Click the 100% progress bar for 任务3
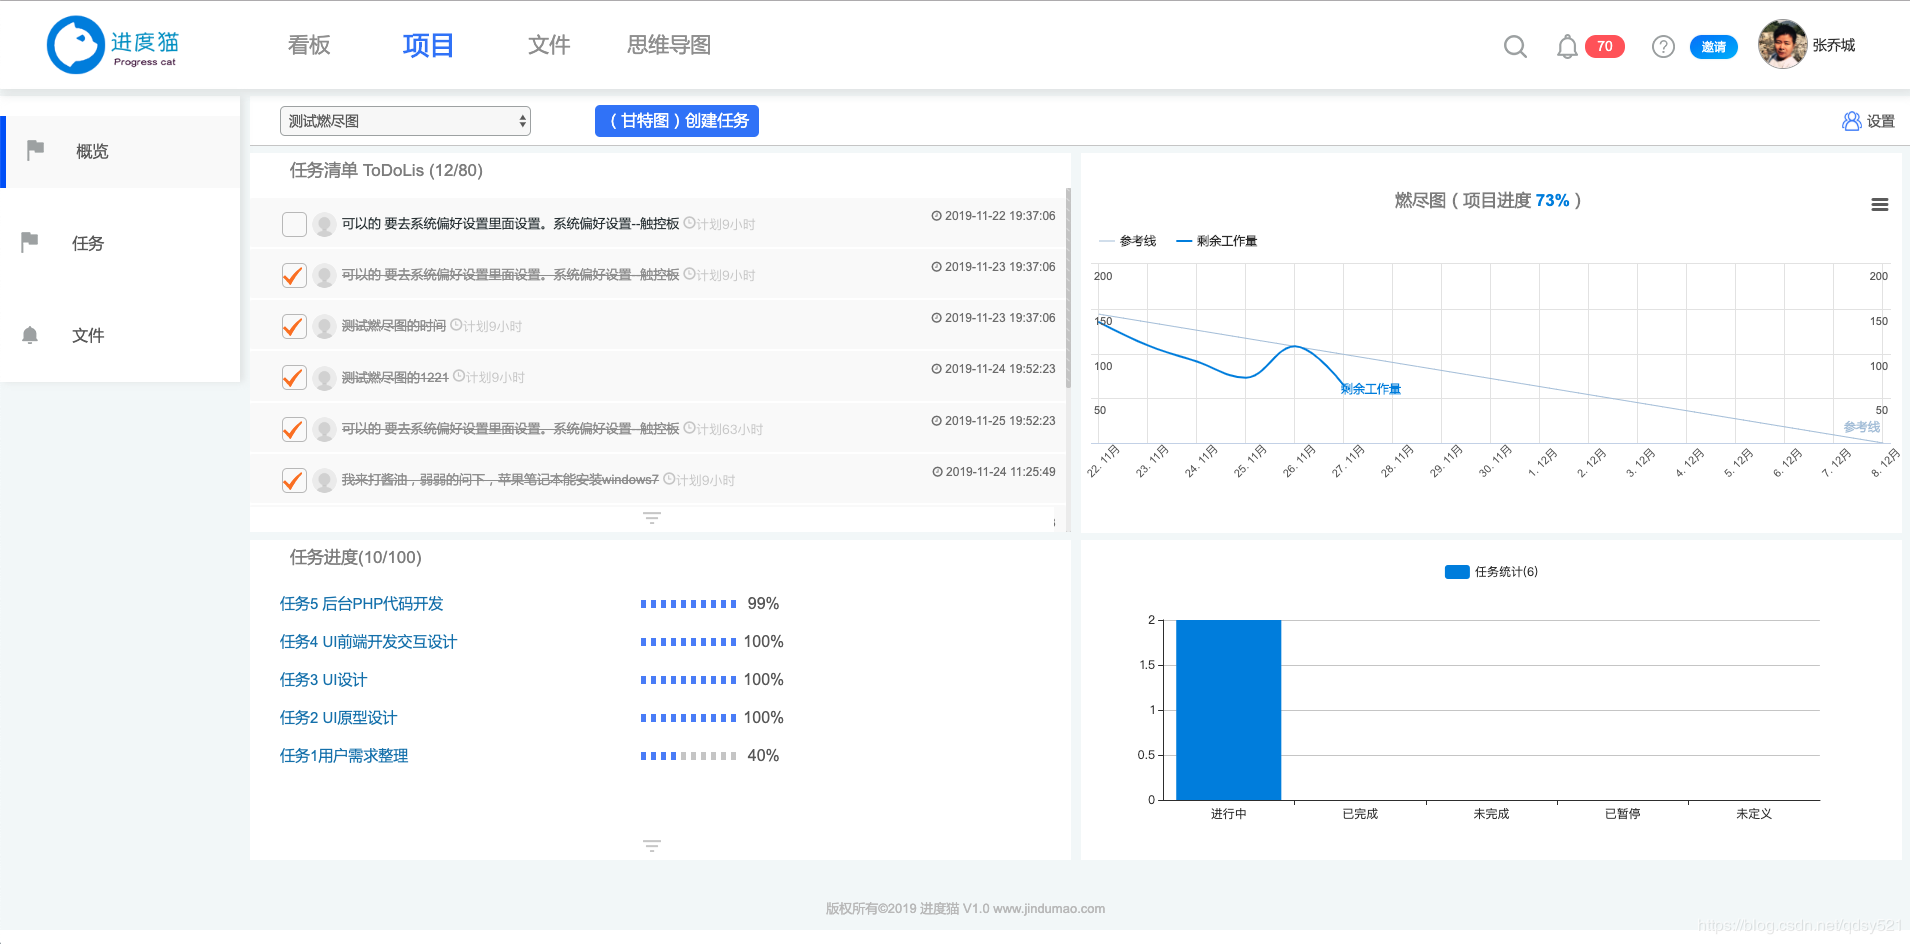 pyautogui.click(x=689, y=679)
